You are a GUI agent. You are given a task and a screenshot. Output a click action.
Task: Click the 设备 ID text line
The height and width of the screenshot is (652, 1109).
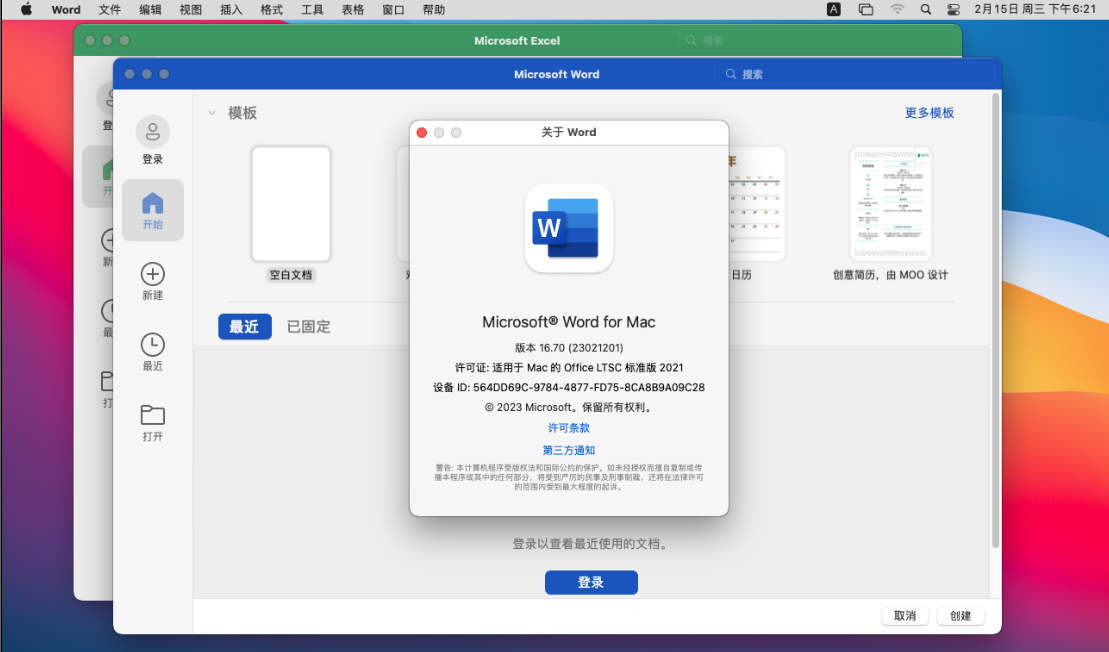[x=569, y=388]
